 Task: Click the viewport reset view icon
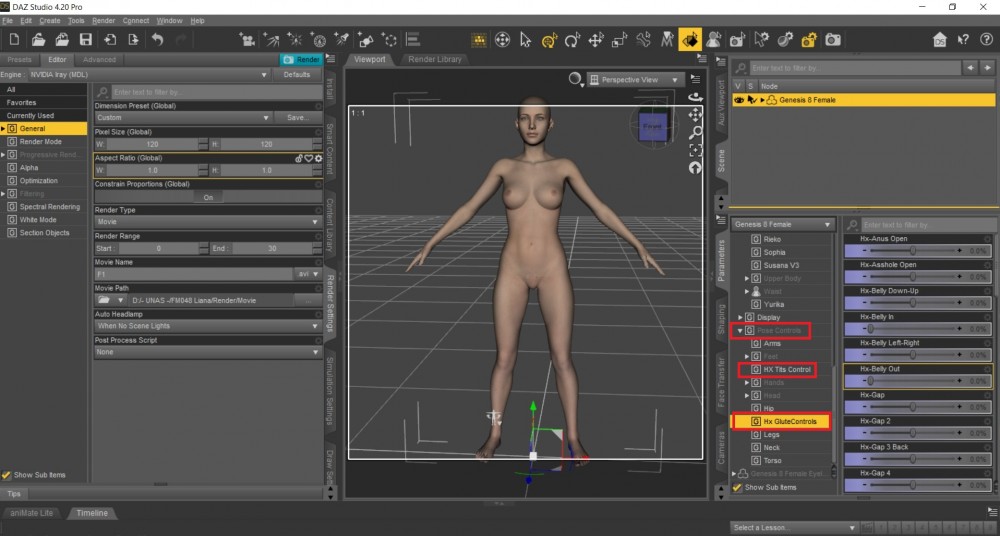click(695, 167)
